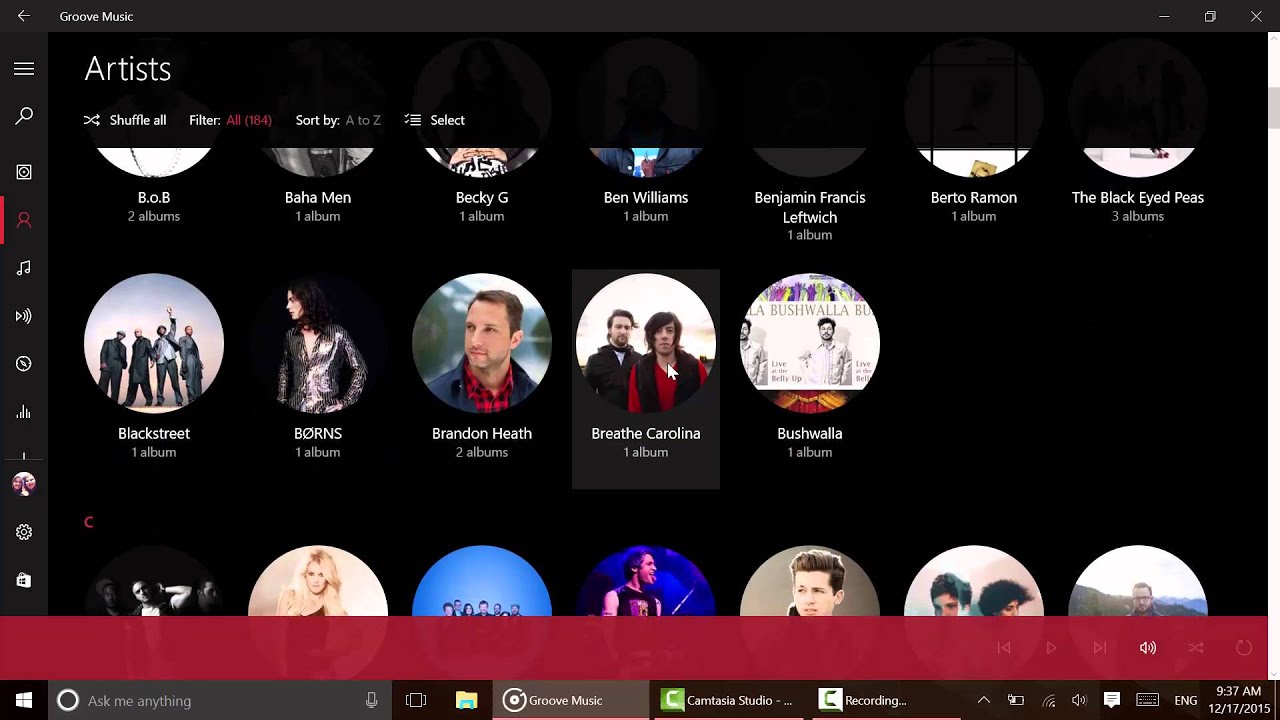The width and height of the screenshot is (1280, 720).
Task: Go to Albums view in sidebar
Action: point(24,172)
